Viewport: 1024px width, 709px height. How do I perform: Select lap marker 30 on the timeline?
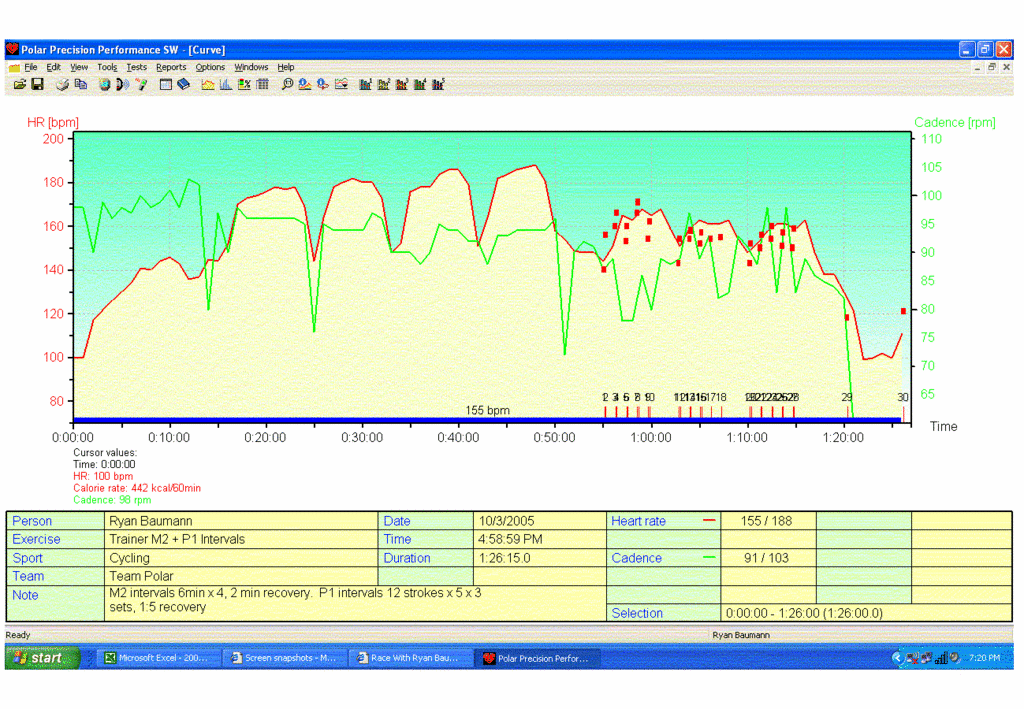click(903, 398)
